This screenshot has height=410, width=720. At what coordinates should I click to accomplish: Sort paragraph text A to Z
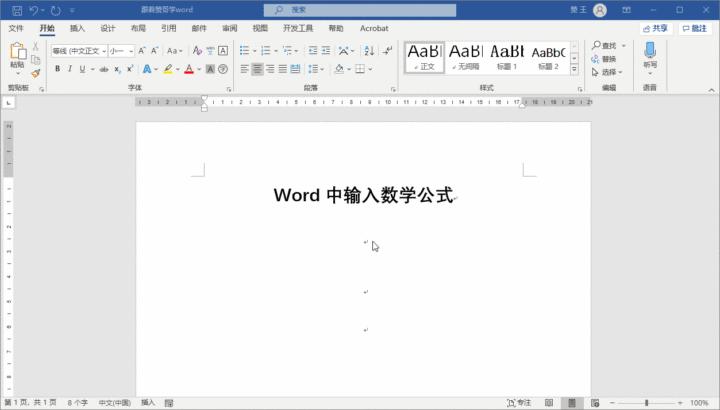(369, 51)
